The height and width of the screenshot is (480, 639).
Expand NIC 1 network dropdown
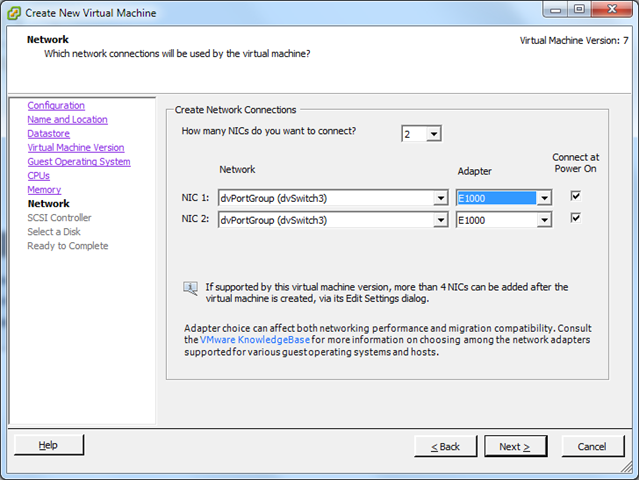coord(441,198)
